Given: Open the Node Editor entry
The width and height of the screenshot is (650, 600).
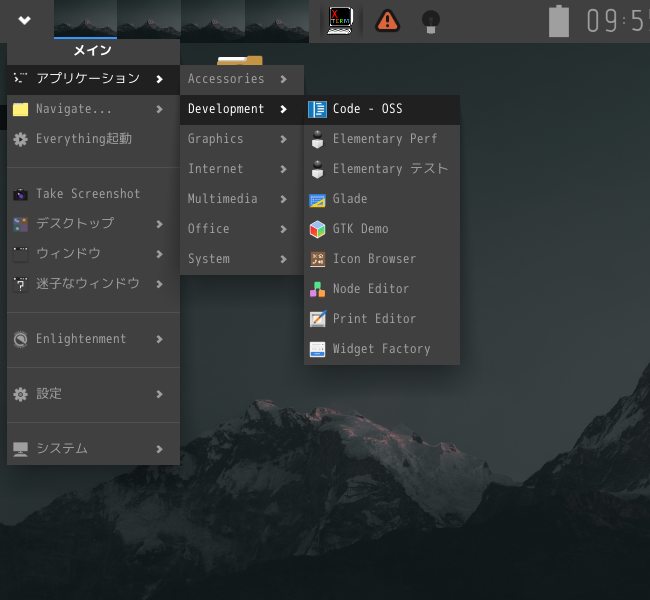Looking at the screenshot, I should [x=382, y=289].
